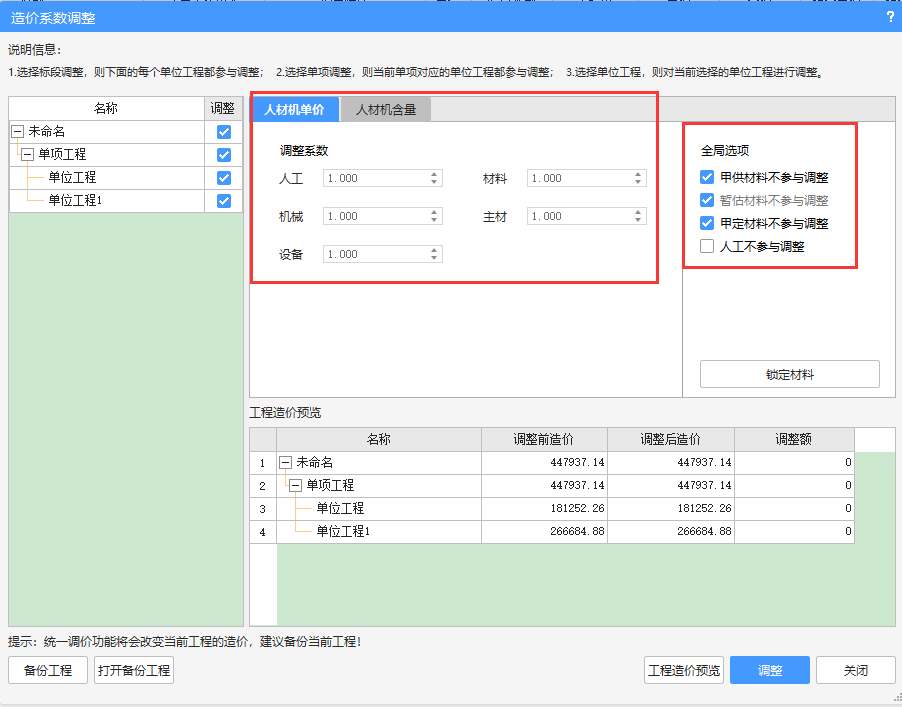Decrease the 主材 coefficient with down arrow
Viewport: 902px width, 707px height.
(x=638, y=221)
